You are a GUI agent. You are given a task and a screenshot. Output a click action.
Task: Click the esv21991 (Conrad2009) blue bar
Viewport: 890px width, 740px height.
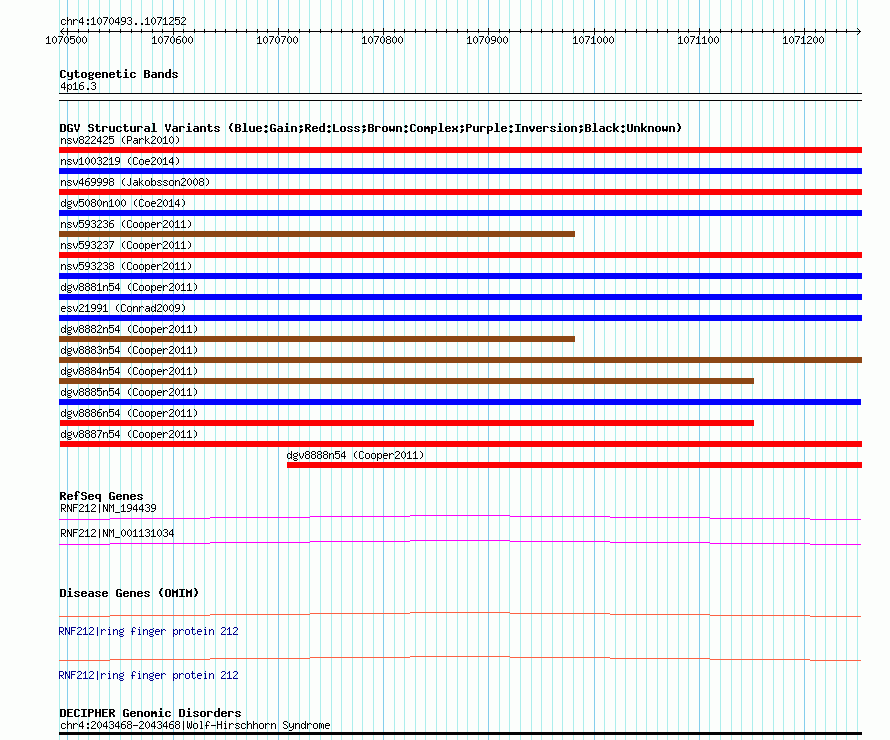point(460,318)
